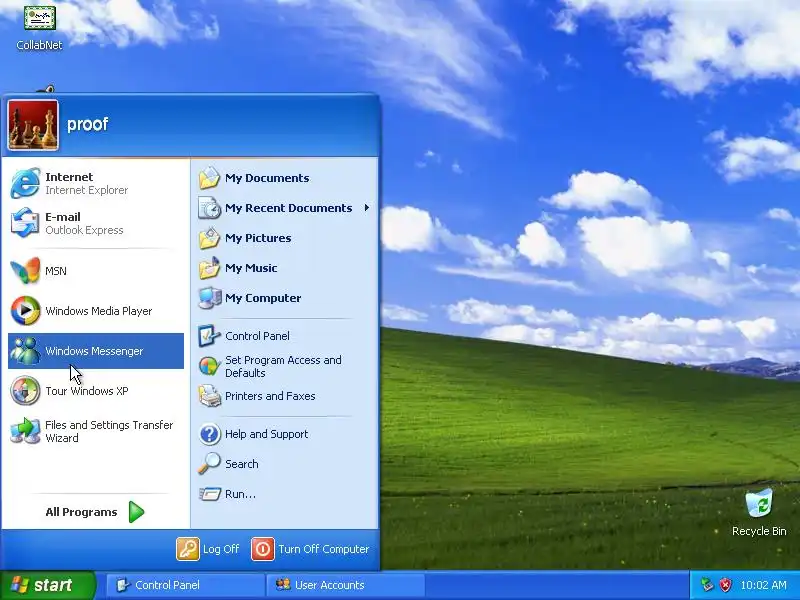This screenshot has width=800, height=600.
Task: Open the My Pictures label
Action: coord(258,238)
